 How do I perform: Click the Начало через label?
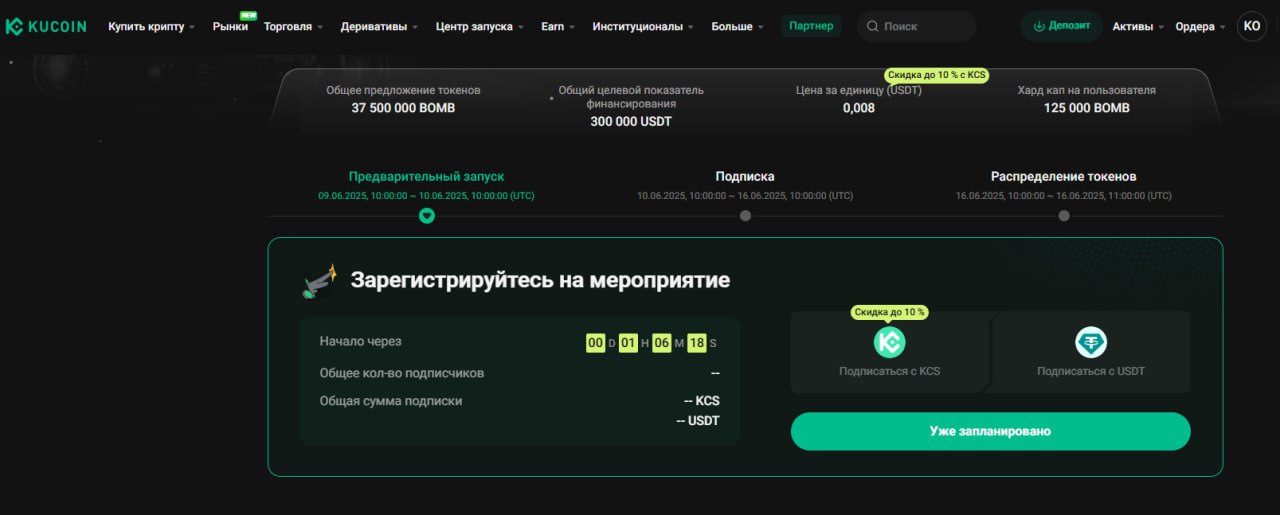361,341
